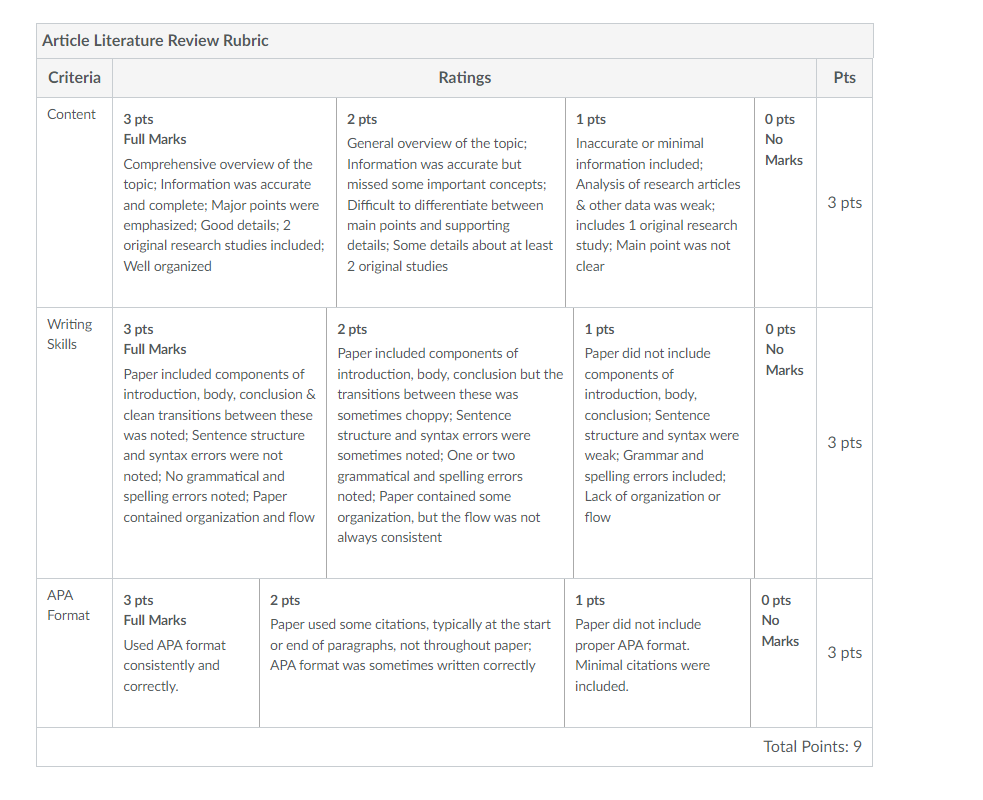Select APA Format 0 pts No Marks

point(783,653)
